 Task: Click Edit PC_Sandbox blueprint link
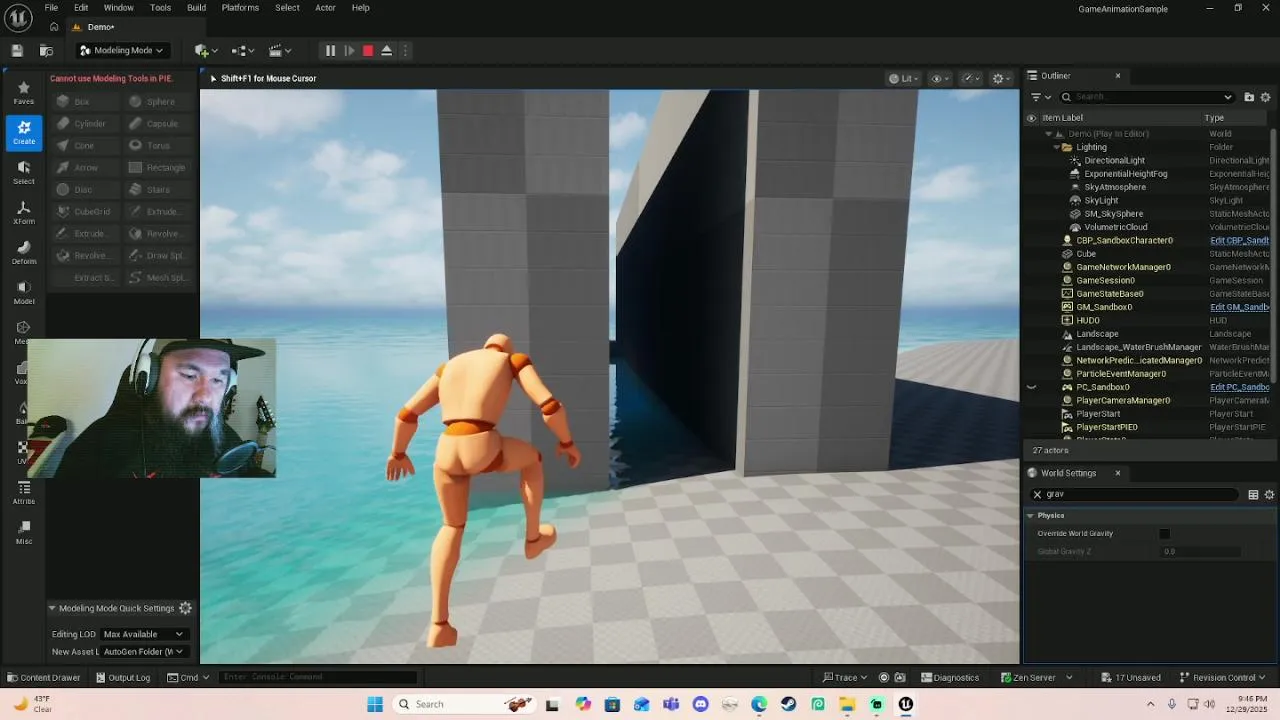click(x=1239, y=387)
